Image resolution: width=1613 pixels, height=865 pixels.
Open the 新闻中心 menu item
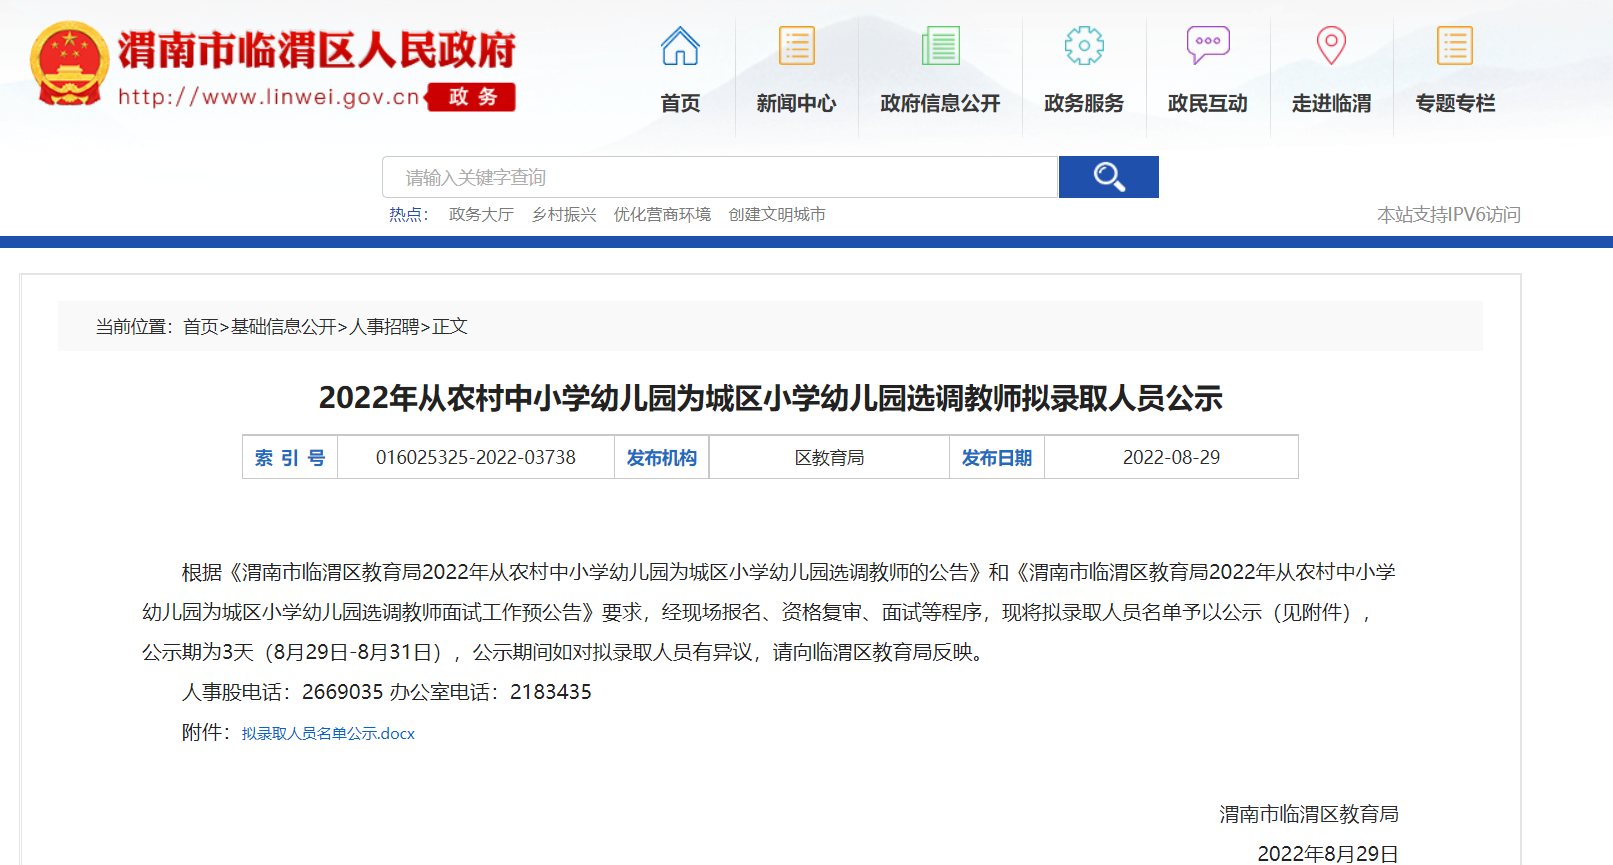(x=796, y=103)
